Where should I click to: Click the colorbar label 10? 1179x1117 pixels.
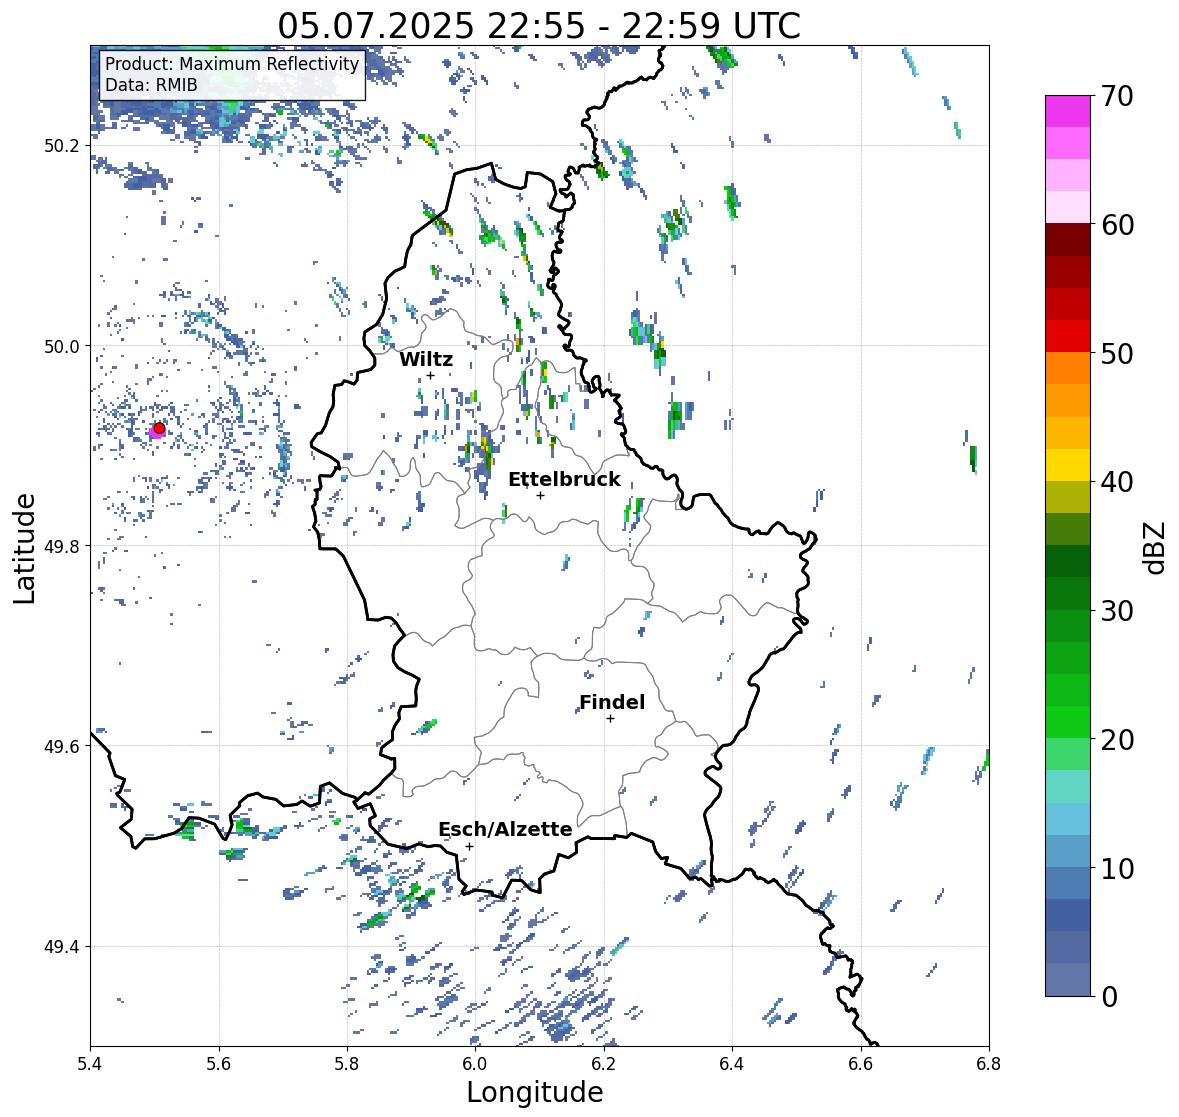[x=1117, y=869]
